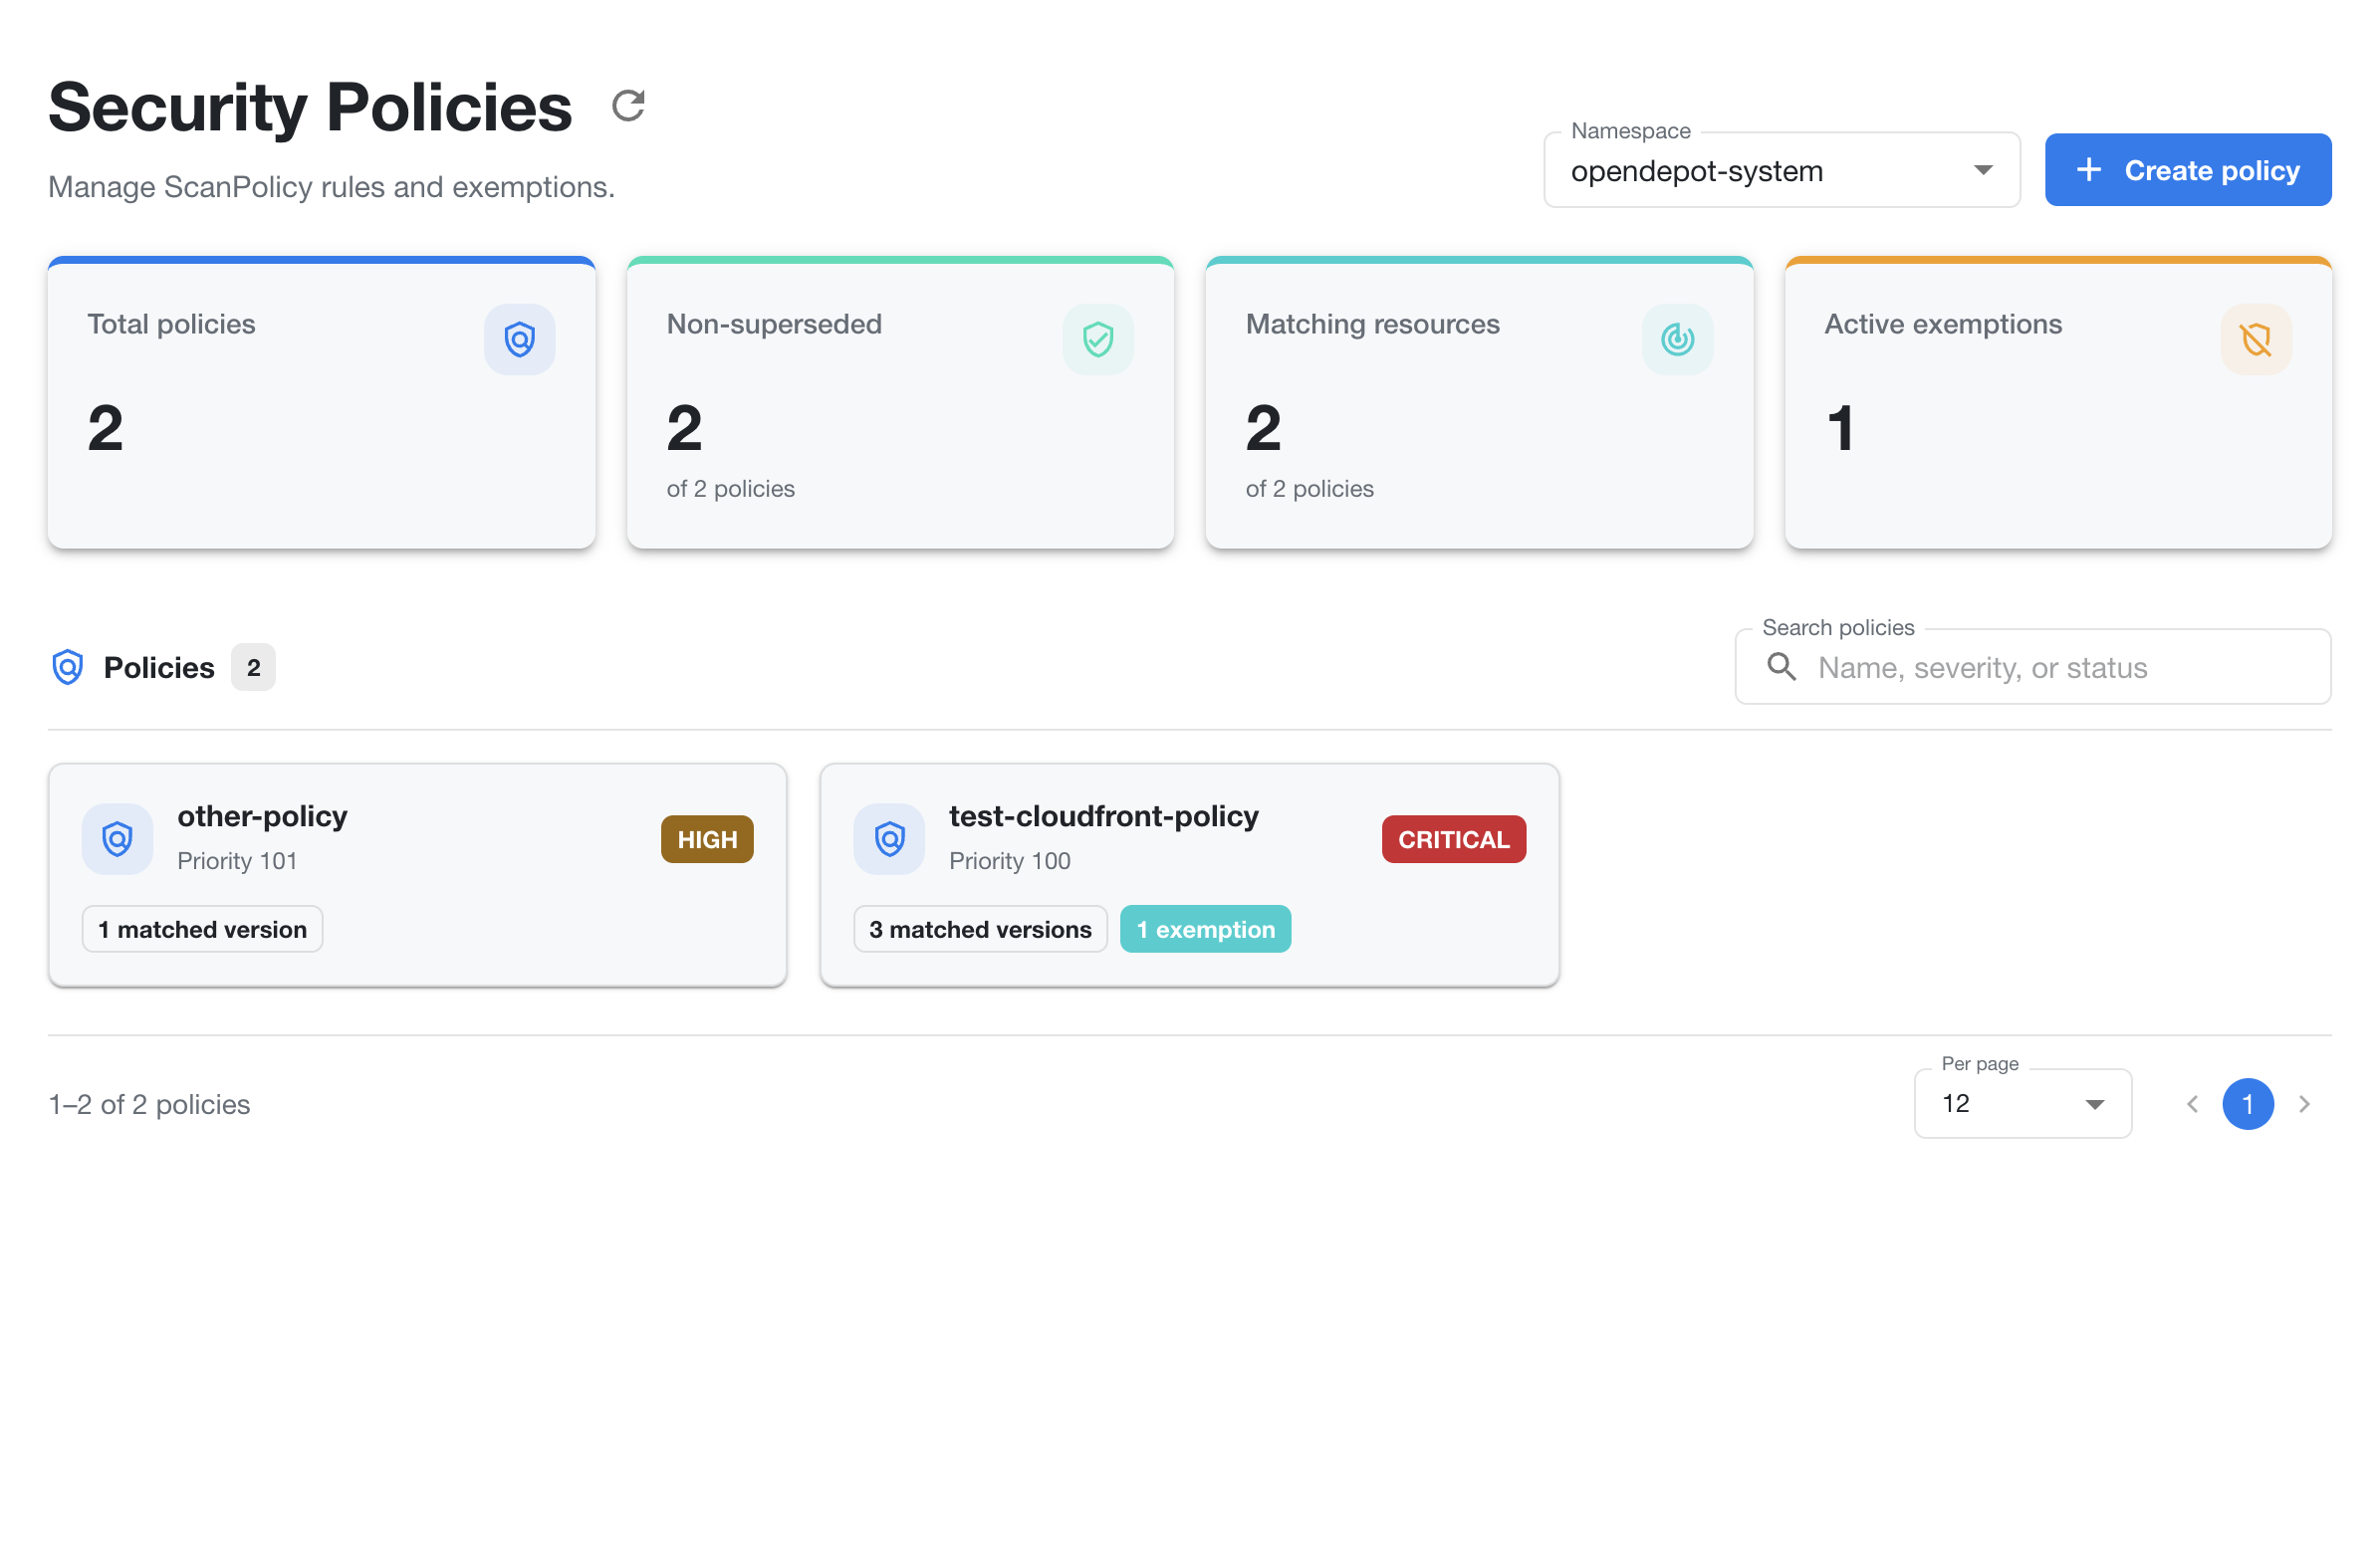Screen dimensions: 2380x1555
Task: Open the other-policy card
Action: tap(418, 875)
